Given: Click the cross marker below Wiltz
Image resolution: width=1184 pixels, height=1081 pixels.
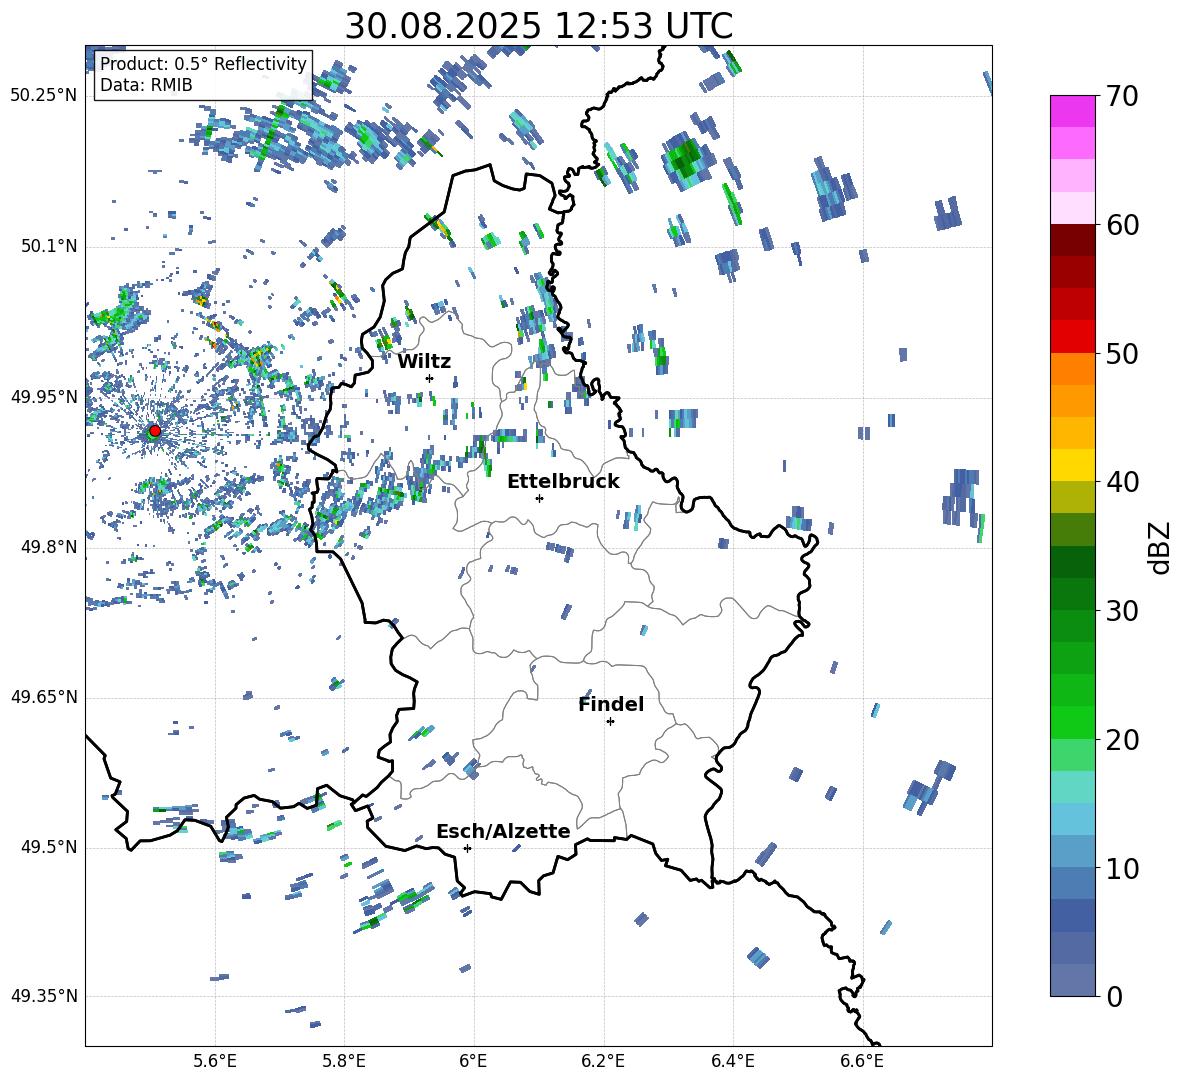Looking at the screenshot, I should 430,379.
